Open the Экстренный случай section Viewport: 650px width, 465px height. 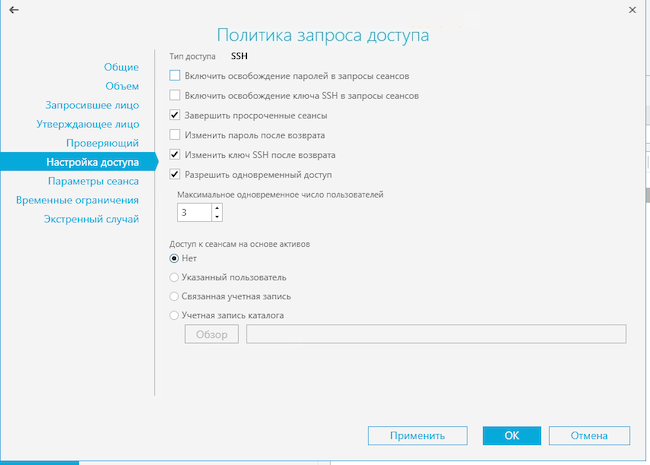tap(91, 220)
